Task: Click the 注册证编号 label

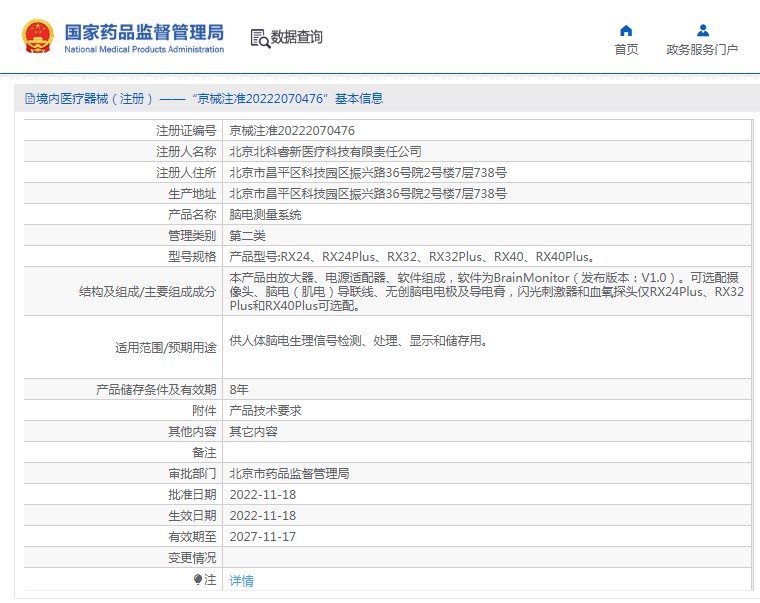Action: point(186,130)
